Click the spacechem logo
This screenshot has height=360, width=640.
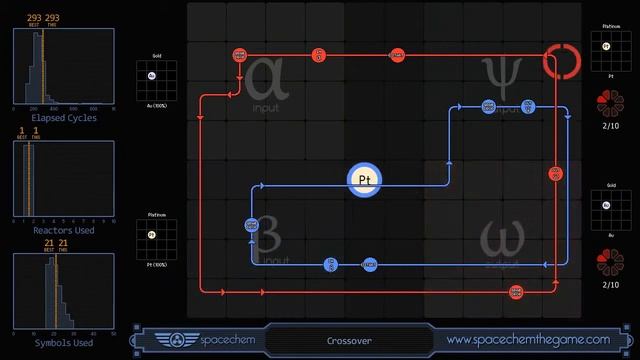click(205, 340)
